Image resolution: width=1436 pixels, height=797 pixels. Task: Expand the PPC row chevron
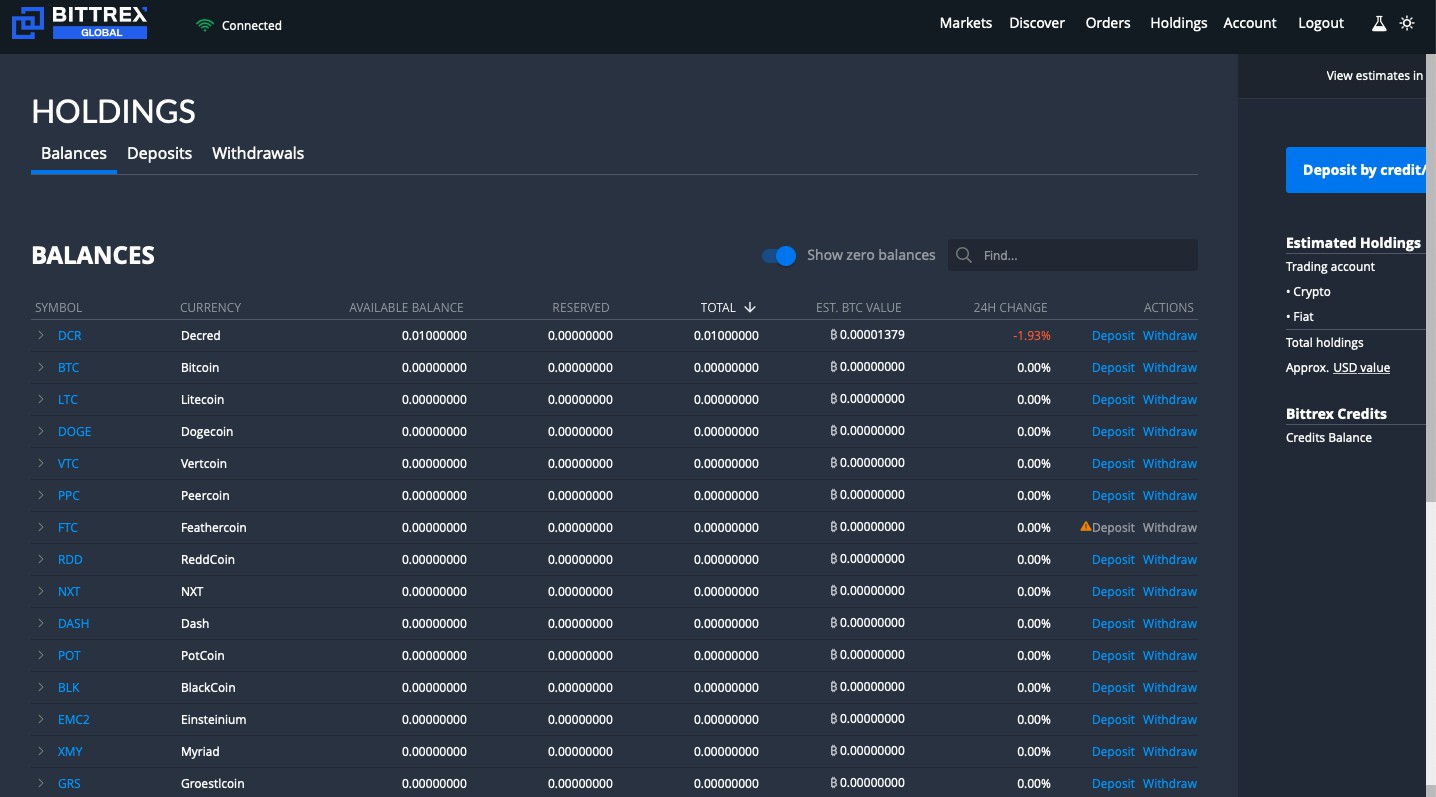pos(41,495)
